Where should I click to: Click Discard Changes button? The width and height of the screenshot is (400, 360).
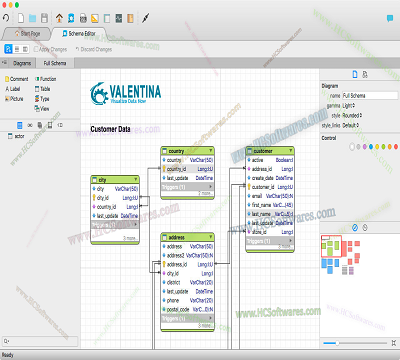point(94,49)
